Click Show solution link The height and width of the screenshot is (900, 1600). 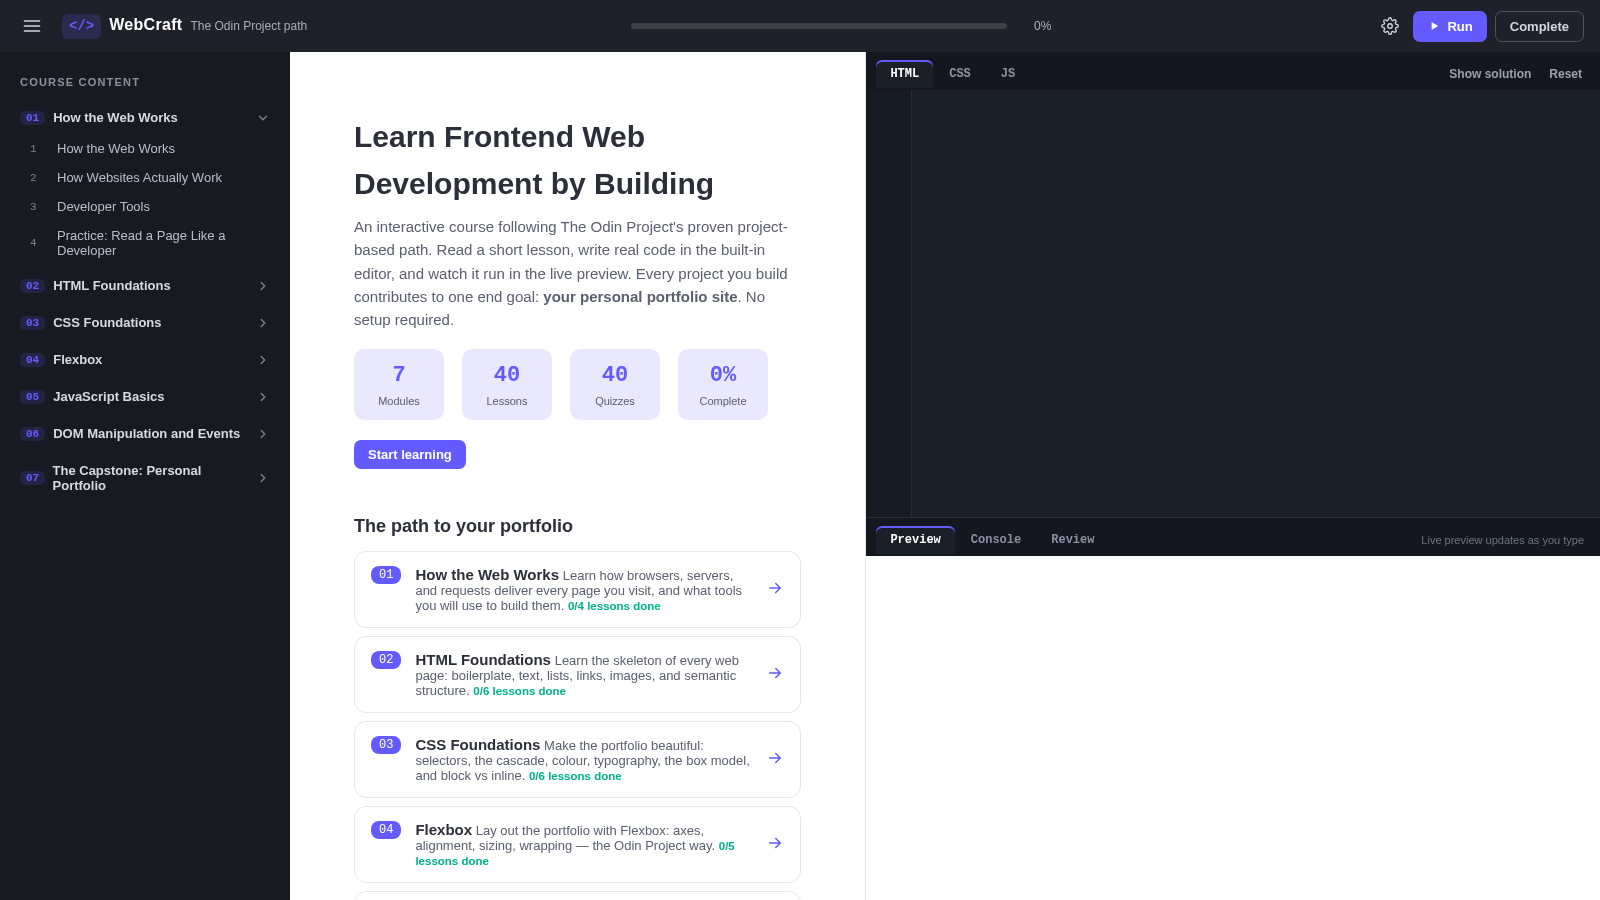click(x=1490, y=74)
